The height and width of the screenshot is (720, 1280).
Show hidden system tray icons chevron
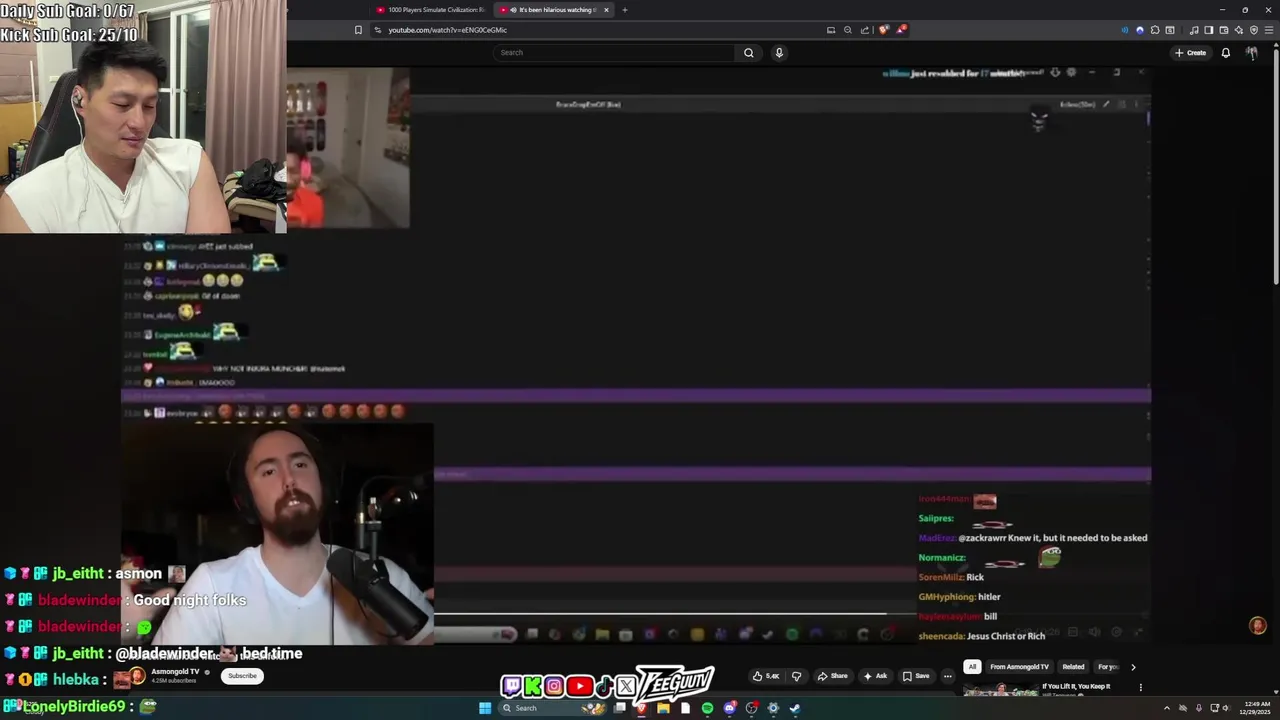(x=1166, y=708)
